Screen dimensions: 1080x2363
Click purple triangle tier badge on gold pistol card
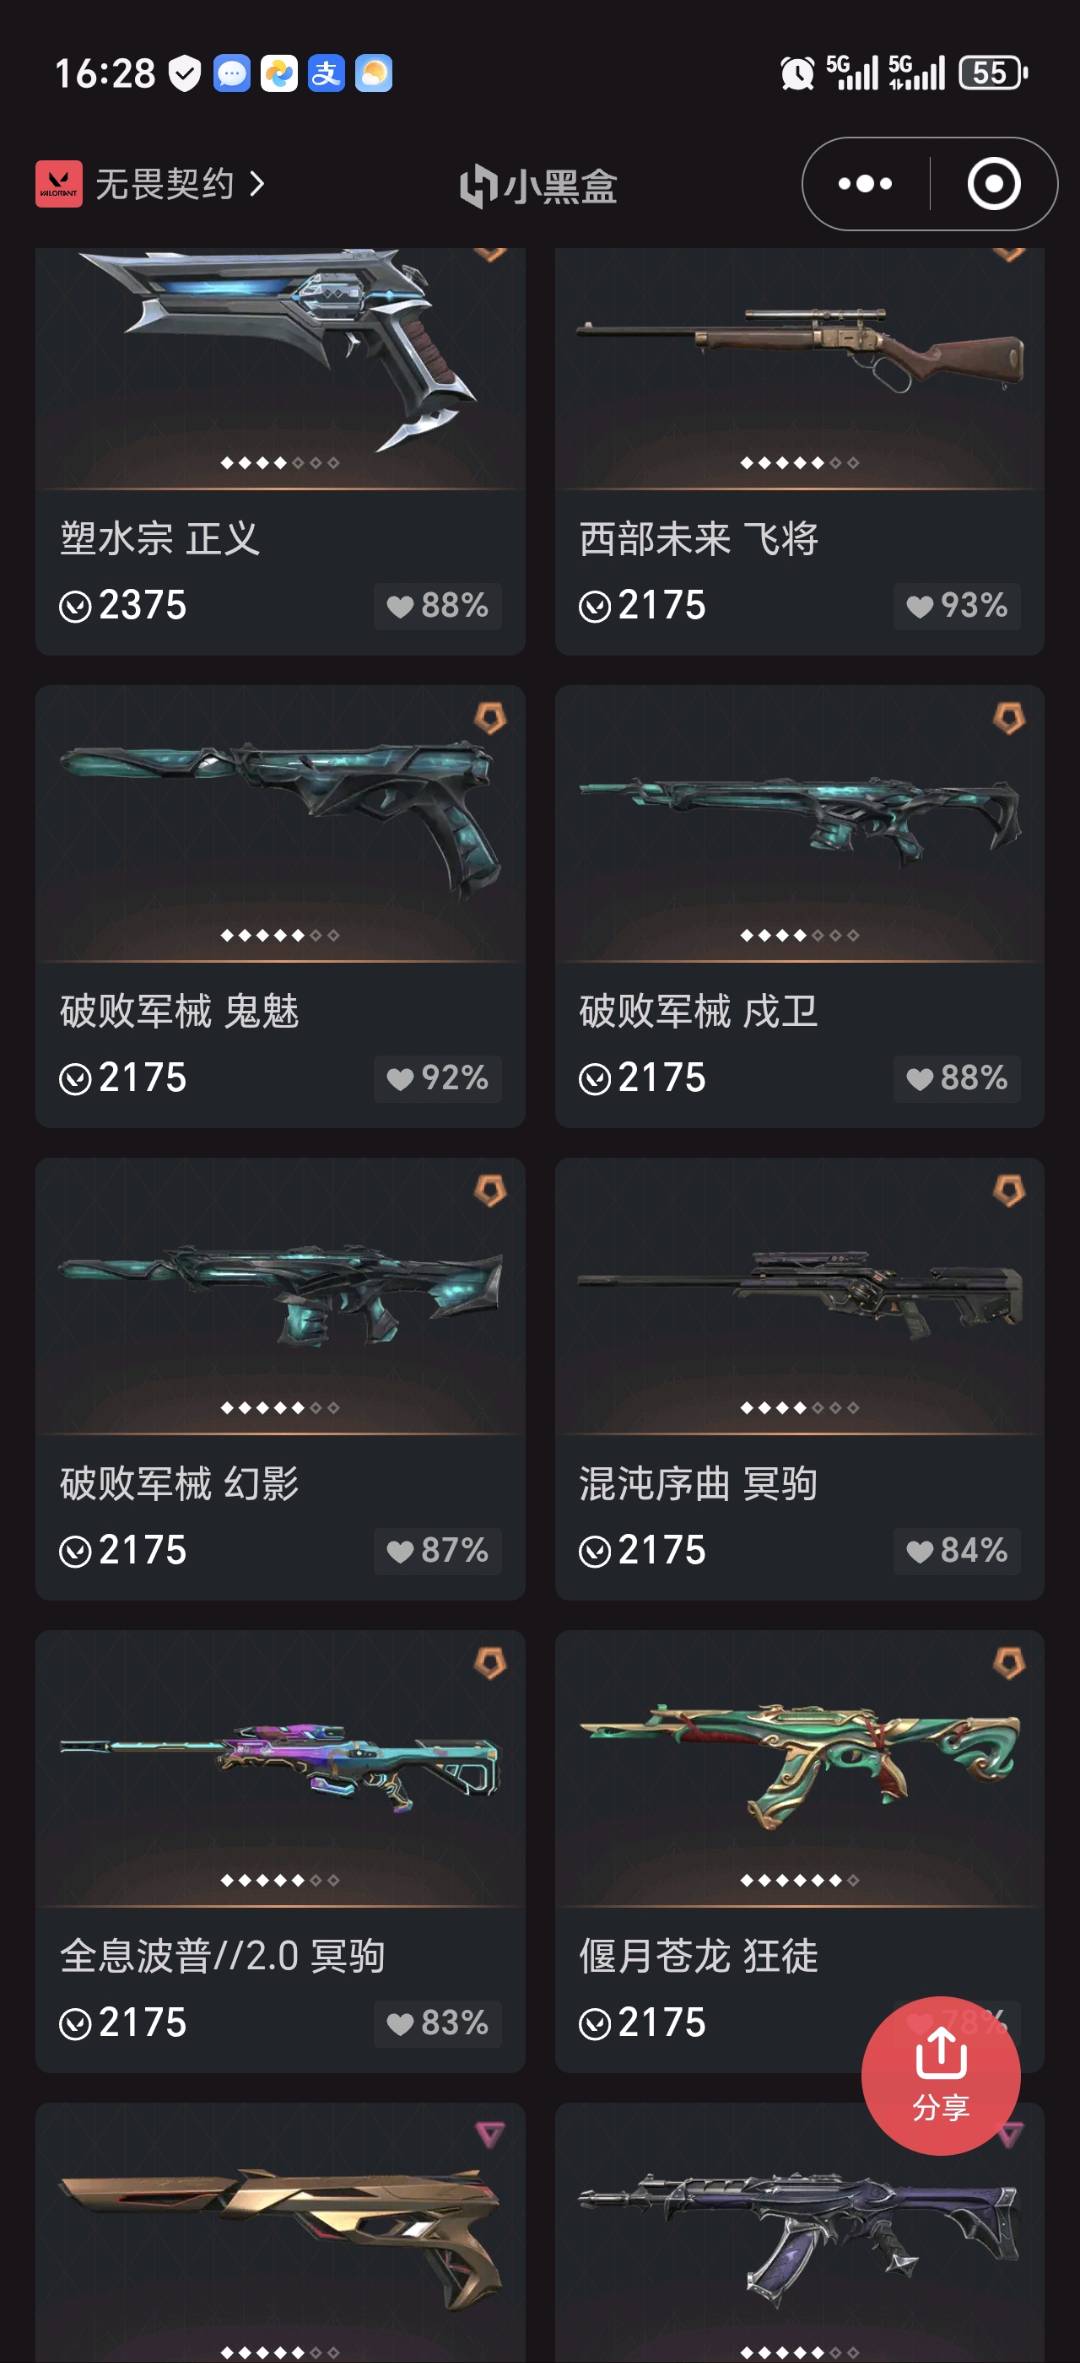pyautogui.click(x=490, y=2135)
